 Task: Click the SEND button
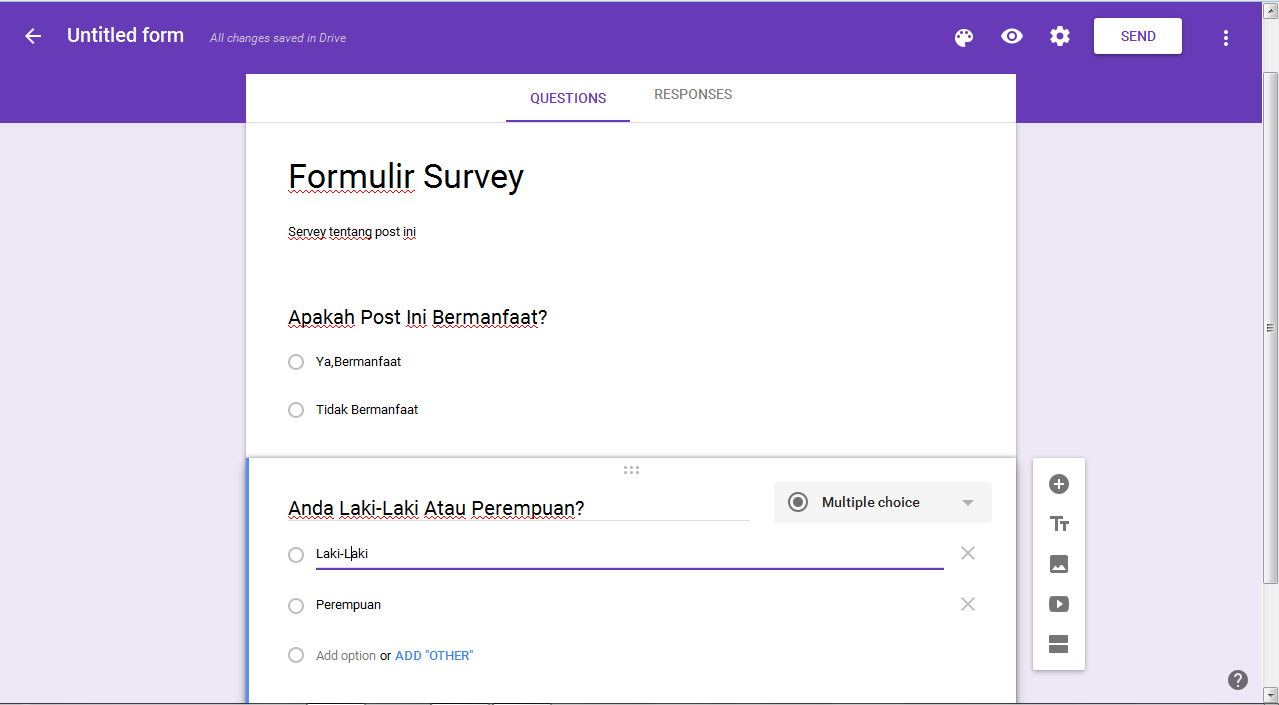coord(1137,35)
